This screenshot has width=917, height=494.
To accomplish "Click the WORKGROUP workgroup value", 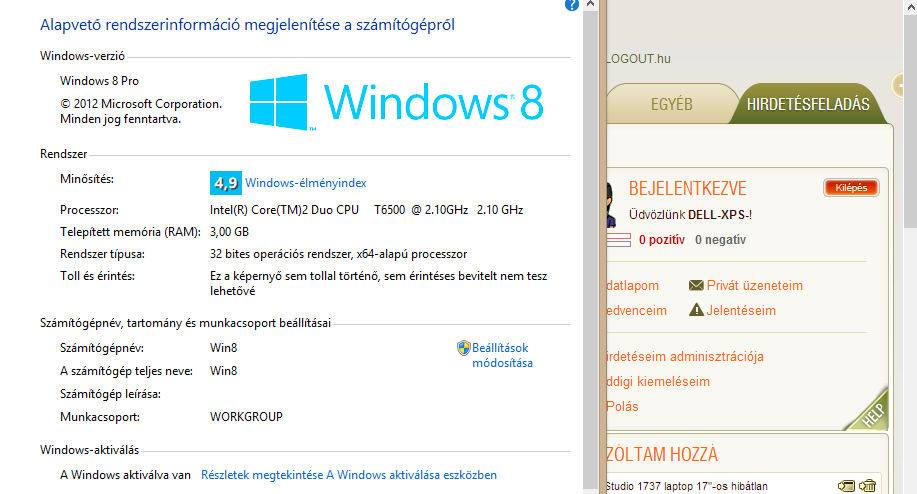I will click(x=246, y=417).
